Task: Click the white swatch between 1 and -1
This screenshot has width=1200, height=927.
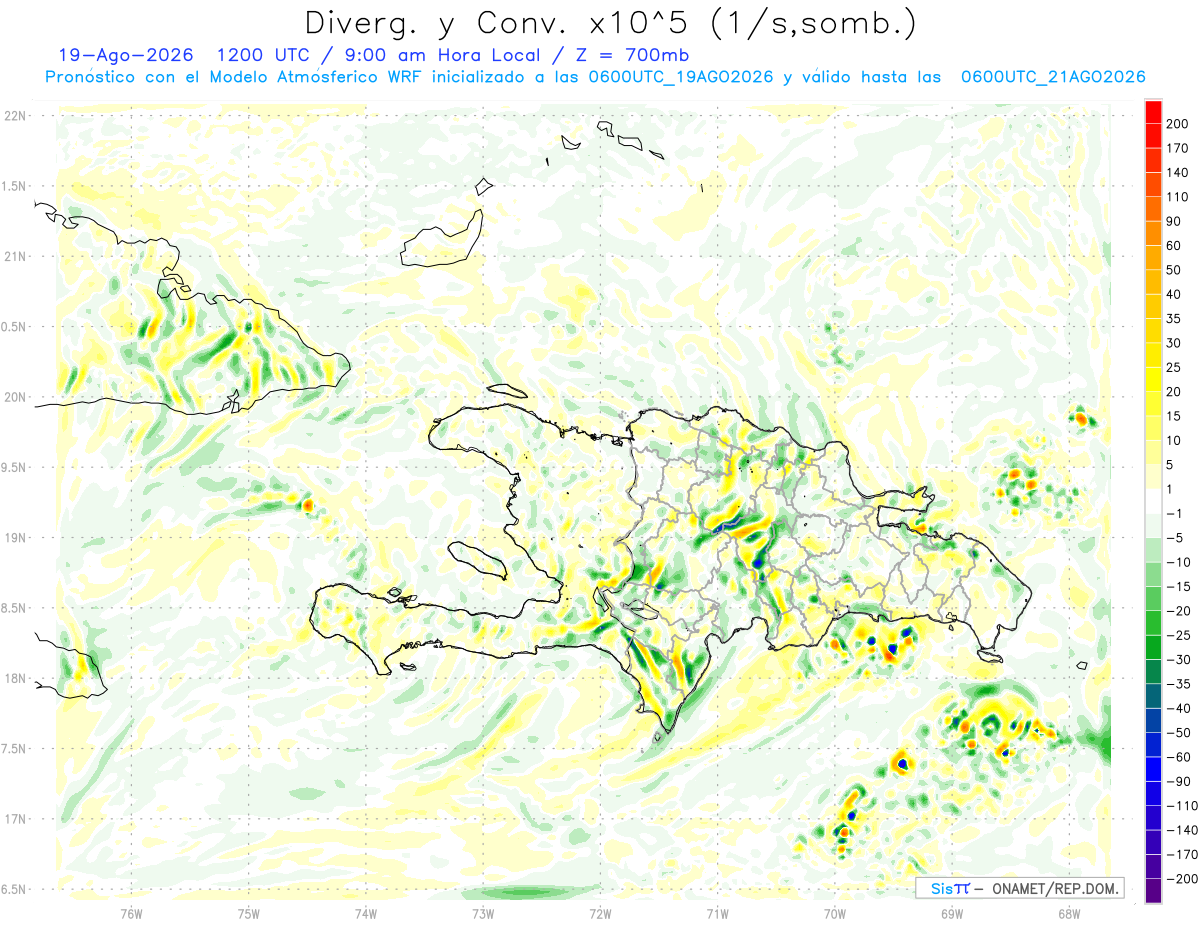Action: click(x=1153, y=501)
